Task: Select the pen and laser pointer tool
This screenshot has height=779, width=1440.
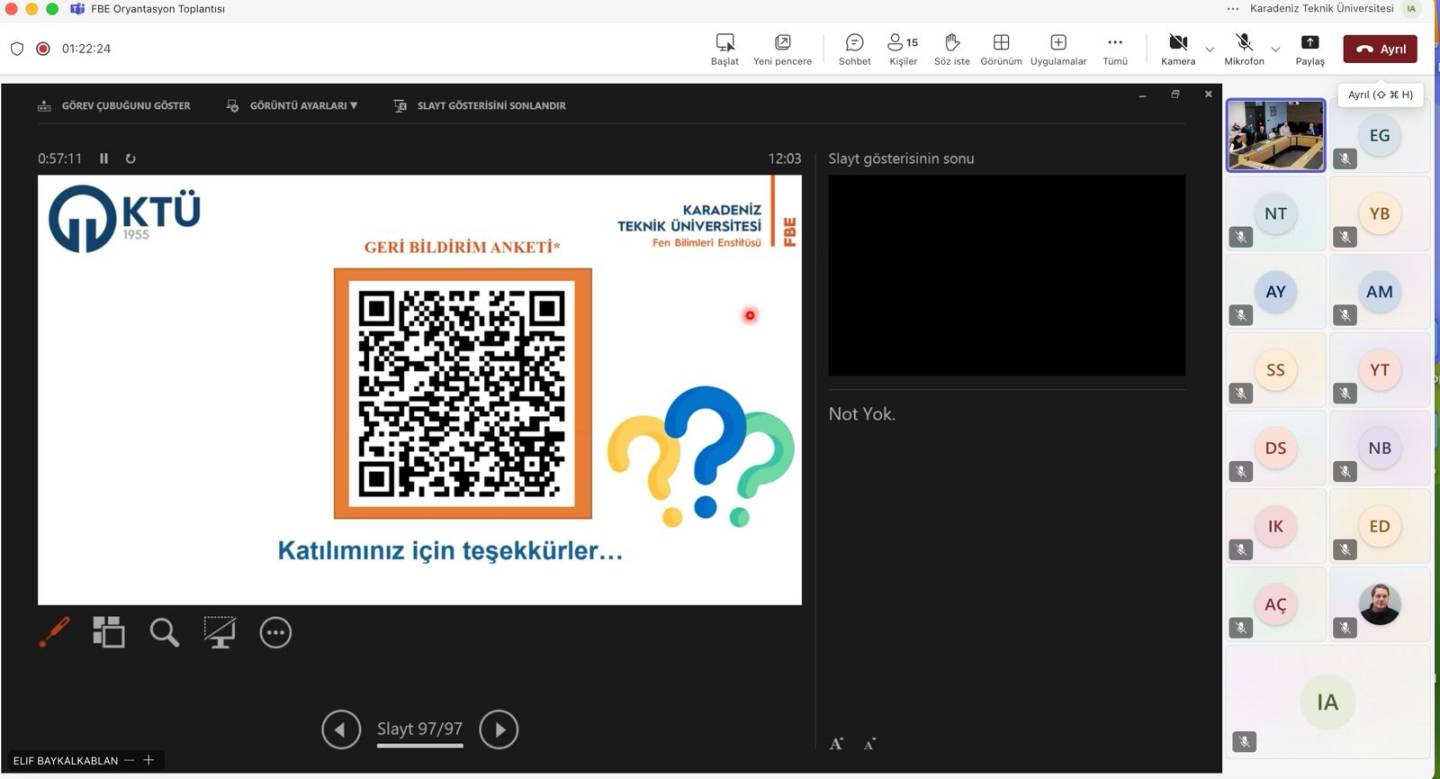Action: pos(55,632)
